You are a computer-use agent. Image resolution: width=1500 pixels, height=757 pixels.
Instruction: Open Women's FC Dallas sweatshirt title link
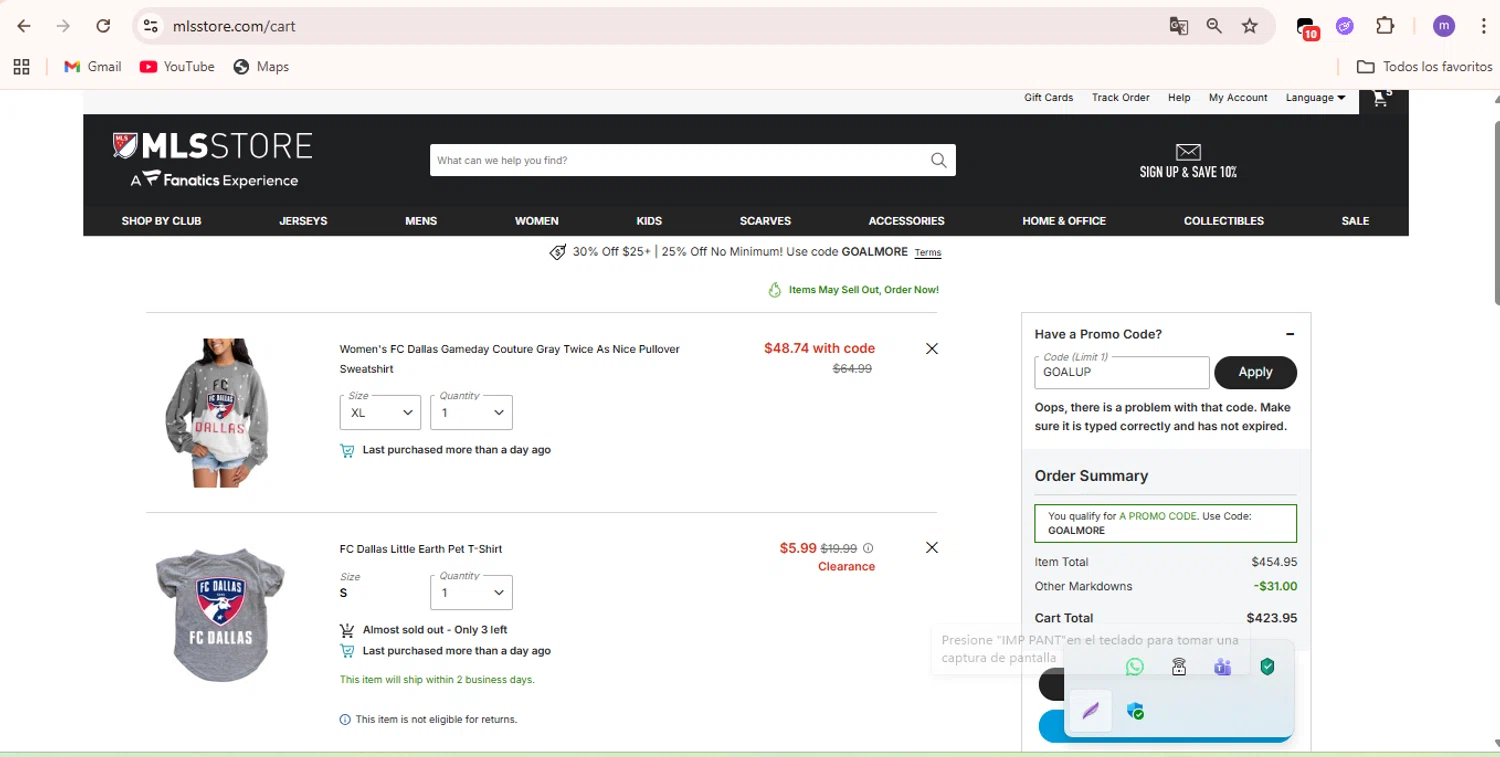click(509, 359)
